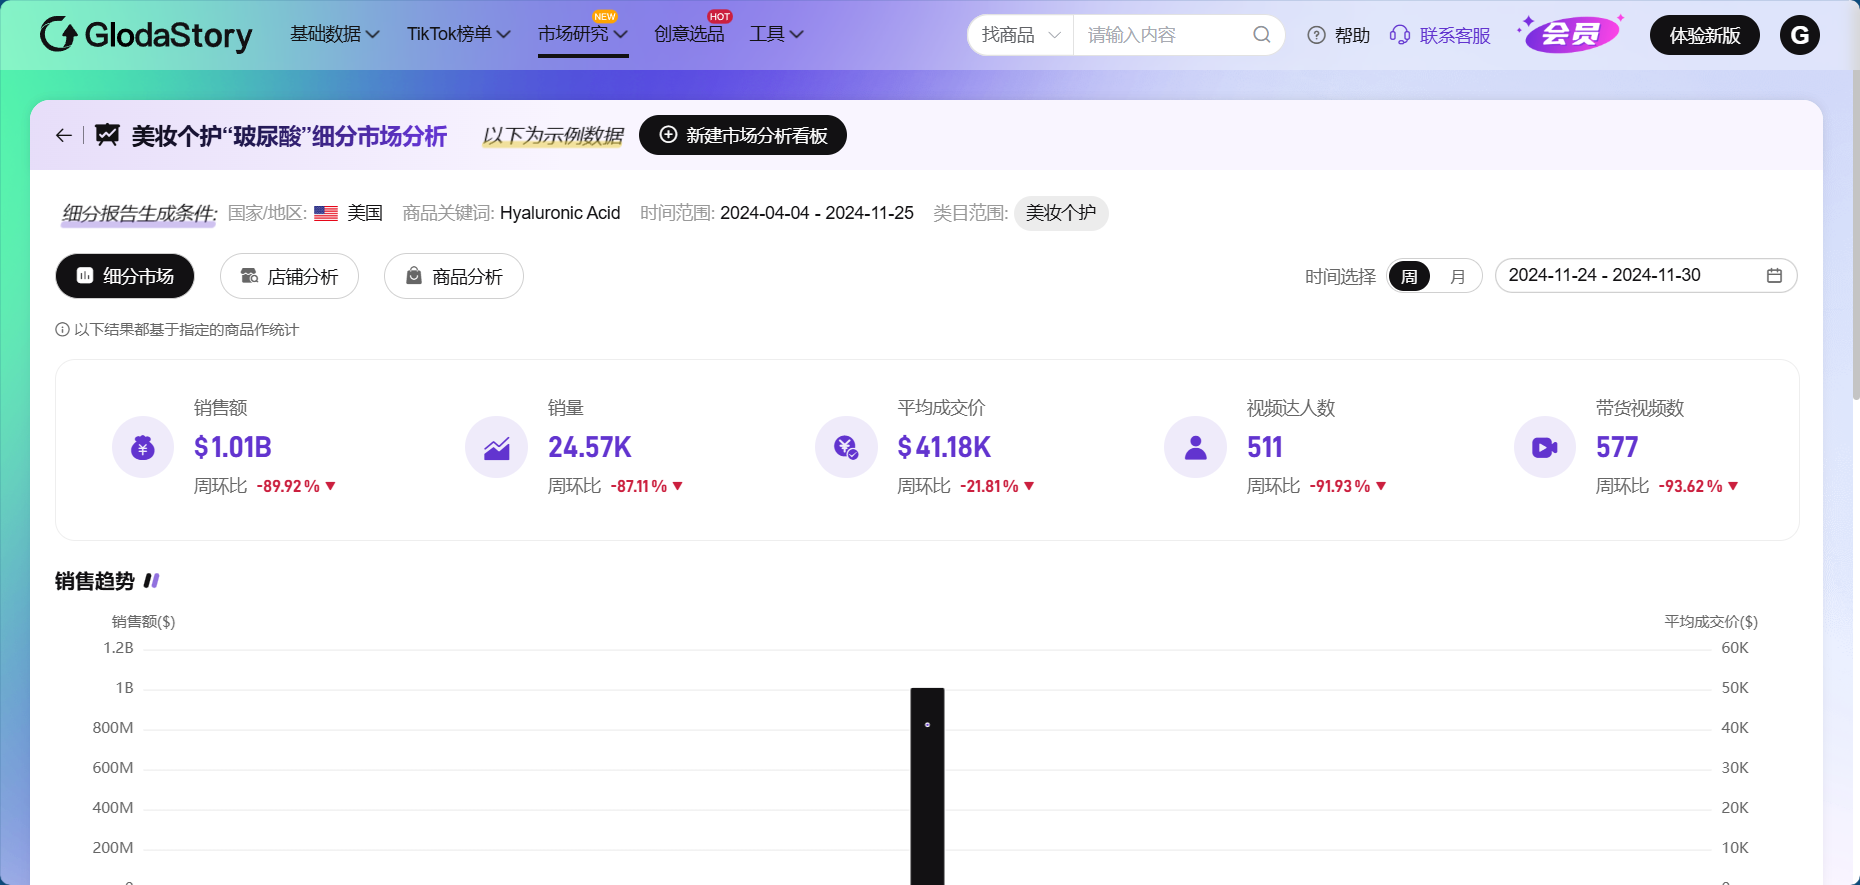Viewport: 1860px width, 885px height.
Task: Open the 找商品 search type dropdown
Action: pyautogui.click(x=1020, y=35)
